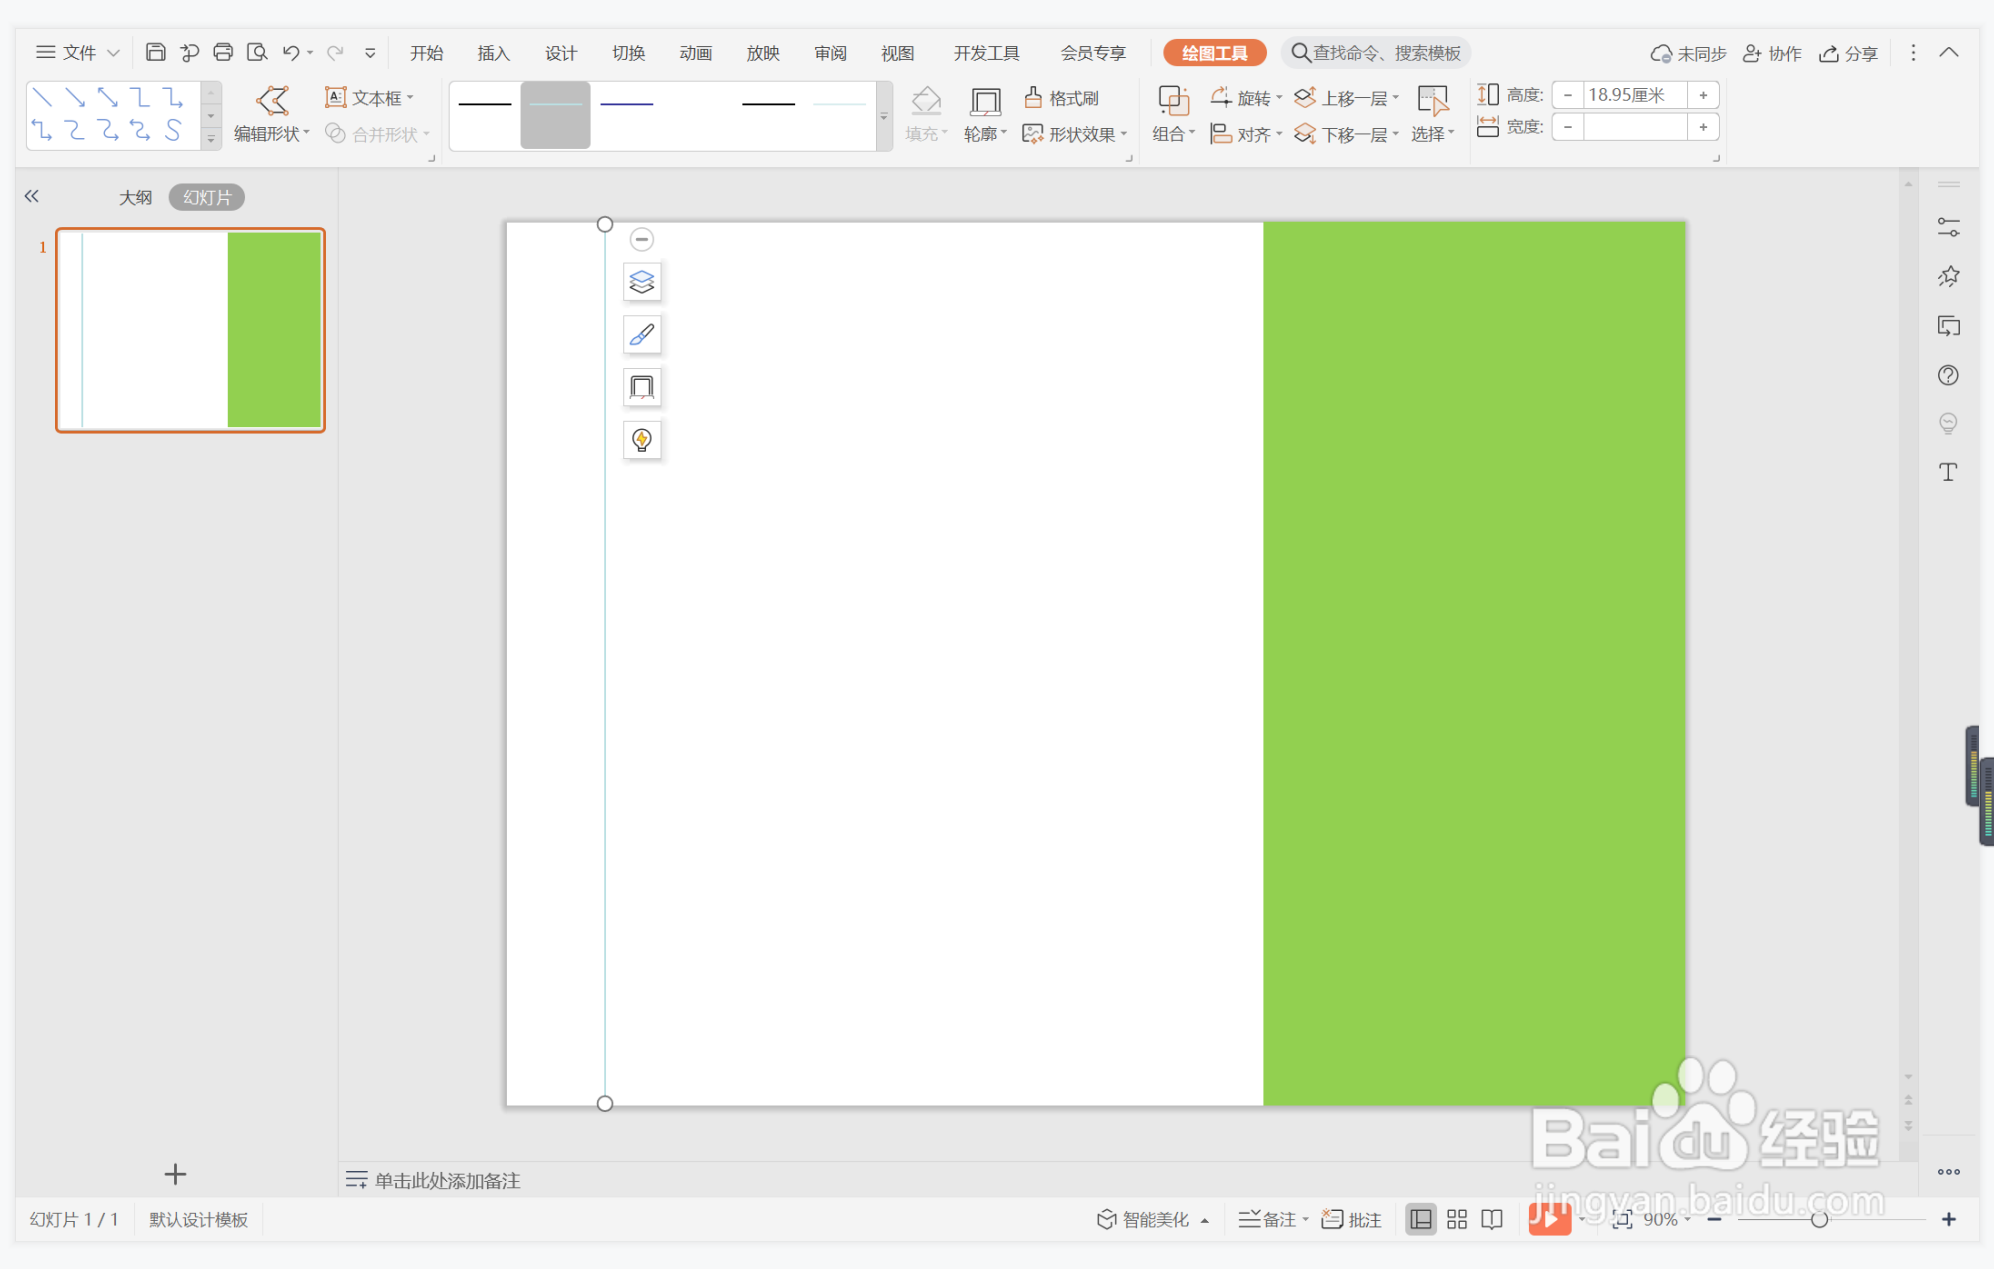1994x1269 pixels.
Task: Click the Edit Shape (编辑形状) icon
Action: [272, 100]
